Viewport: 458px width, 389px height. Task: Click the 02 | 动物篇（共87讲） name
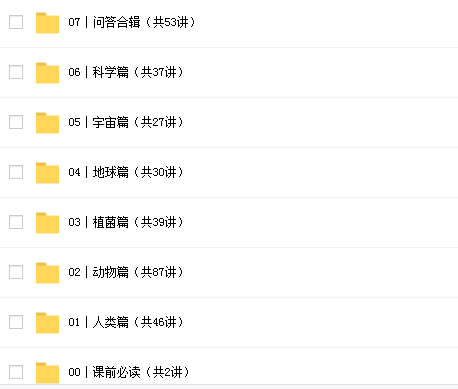[126, 272]
